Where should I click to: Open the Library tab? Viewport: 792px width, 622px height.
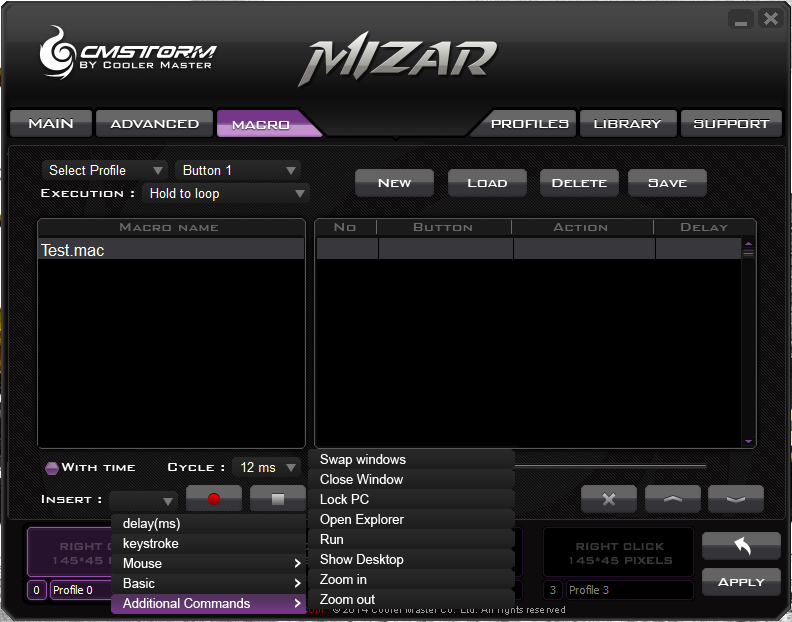pyautogui.click(x=627, y=124)
